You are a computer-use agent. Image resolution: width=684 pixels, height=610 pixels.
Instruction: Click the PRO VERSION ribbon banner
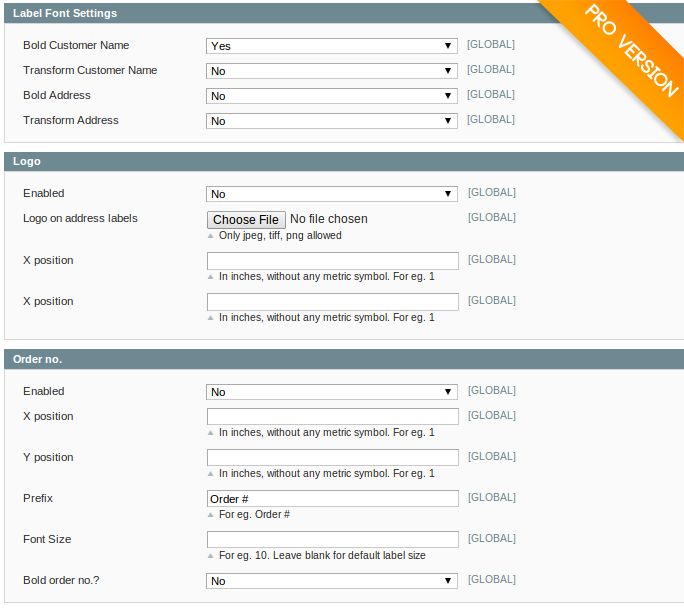pos(630,50)
